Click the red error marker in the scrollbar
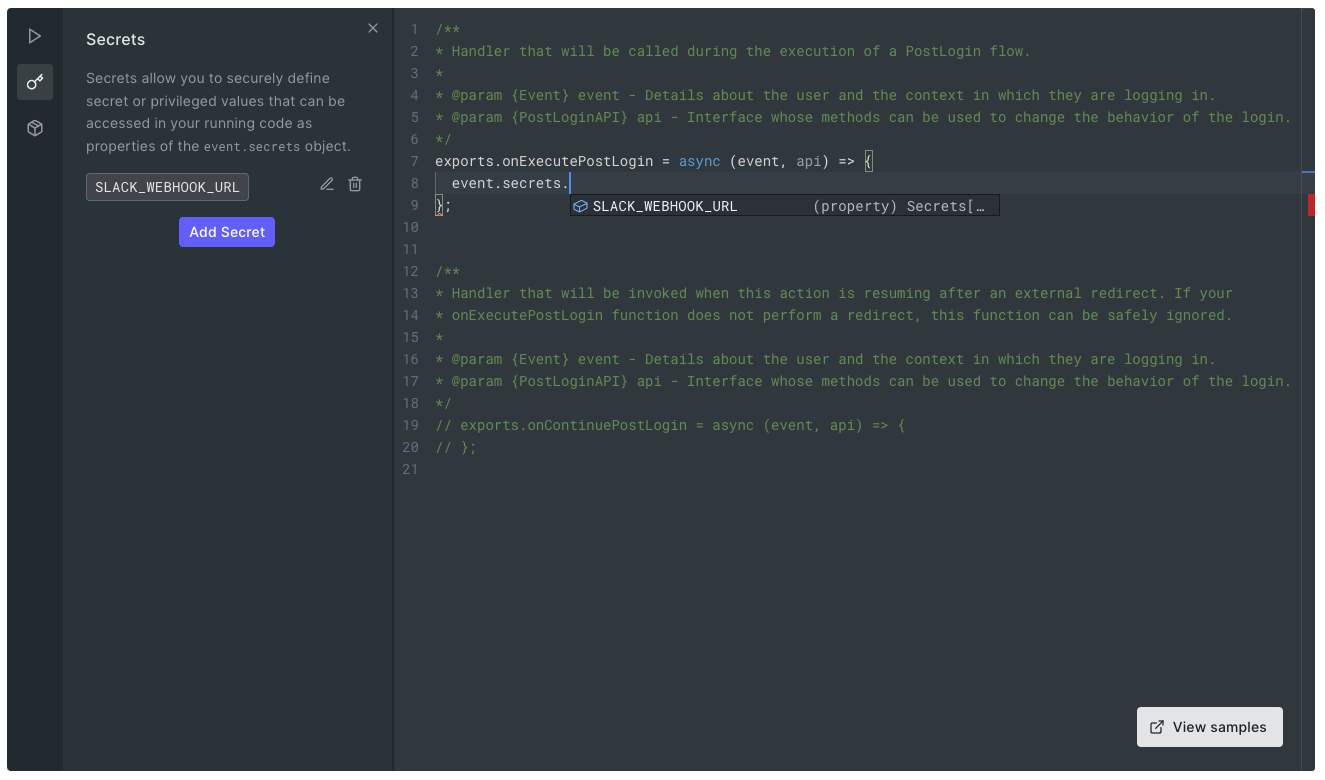Screen dimensions: 1325x780 (x=1313, y=204)
